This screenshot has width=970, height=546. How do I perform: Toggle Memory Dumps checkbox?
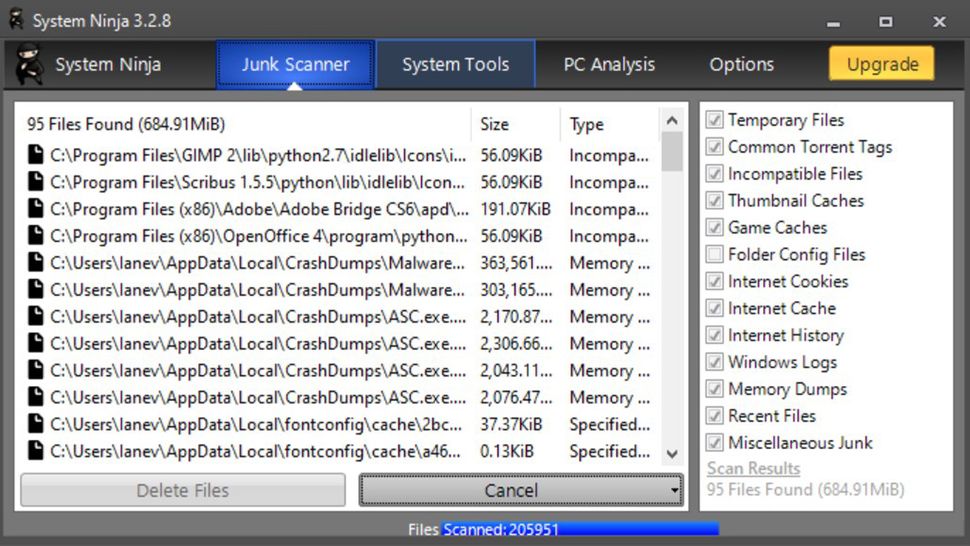pyautogui.click(x=715, y=388)
